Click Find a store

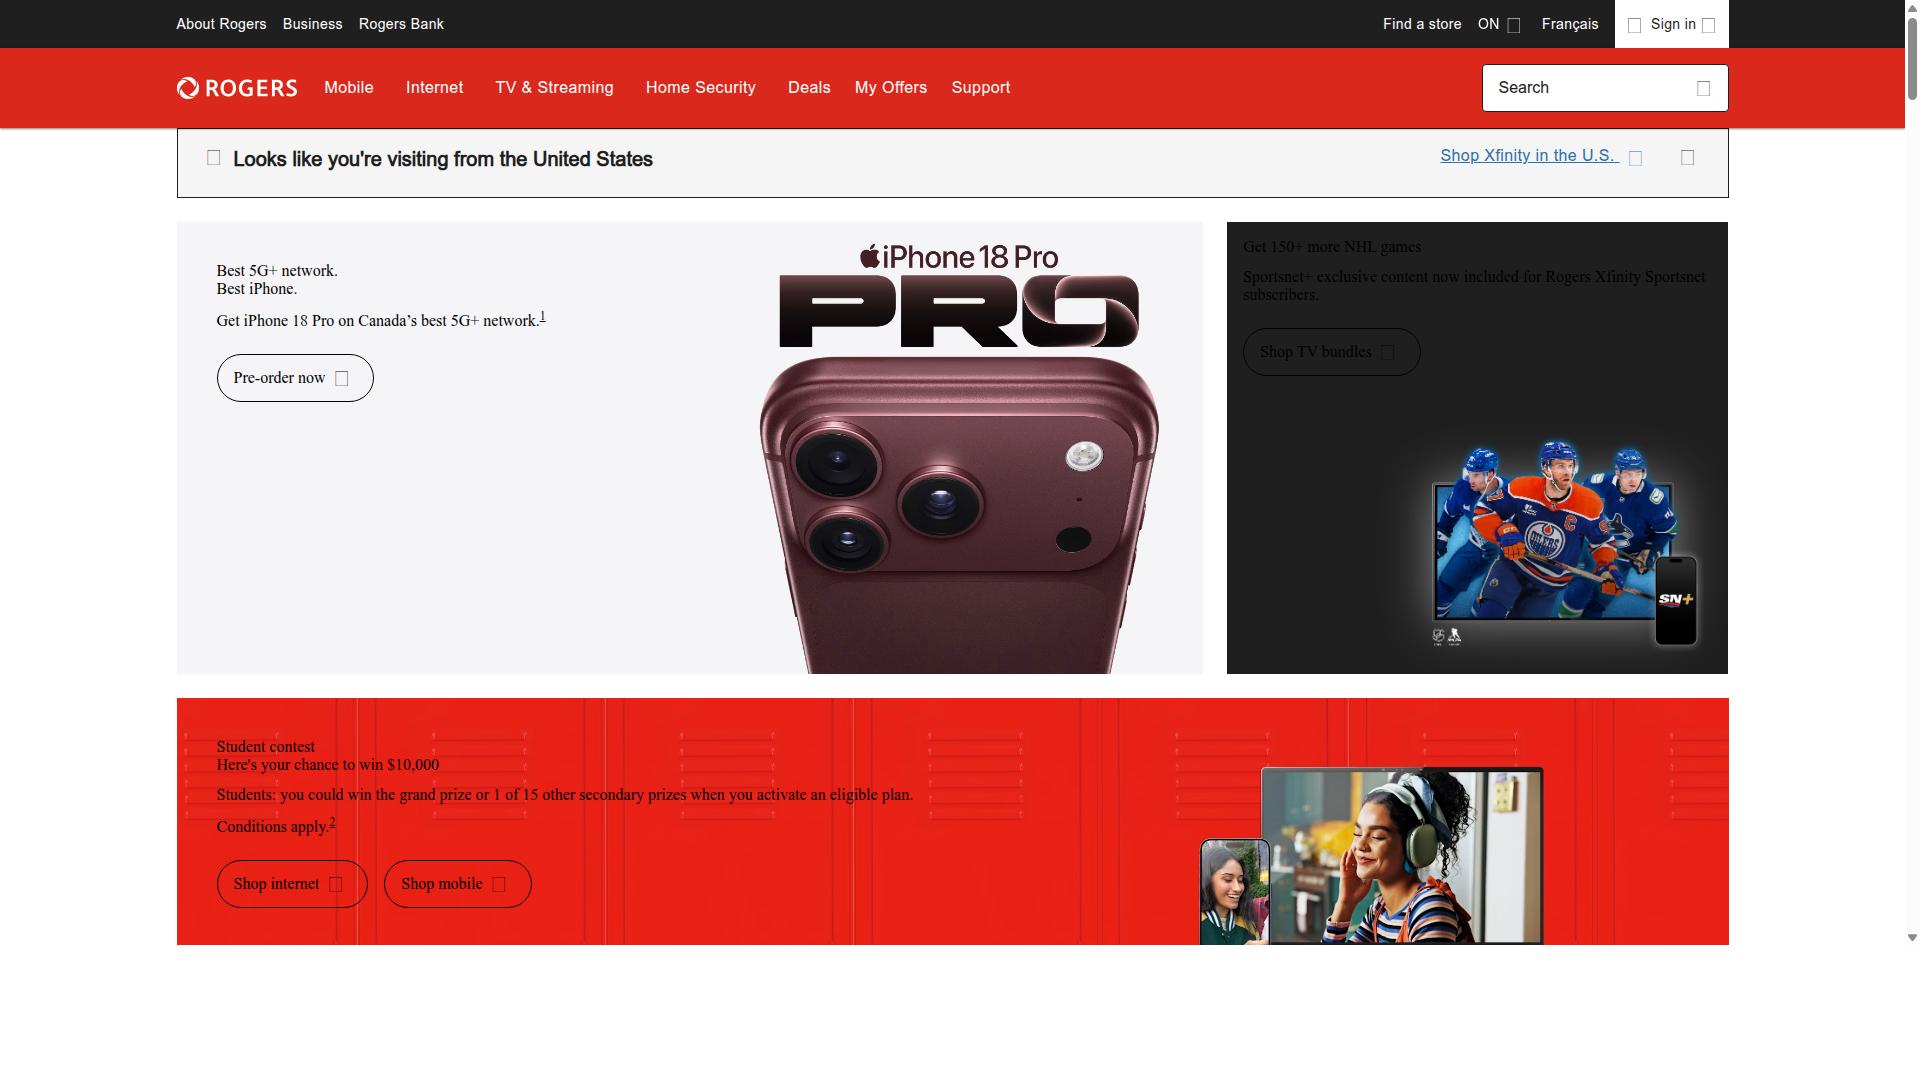click(1422, 24)
